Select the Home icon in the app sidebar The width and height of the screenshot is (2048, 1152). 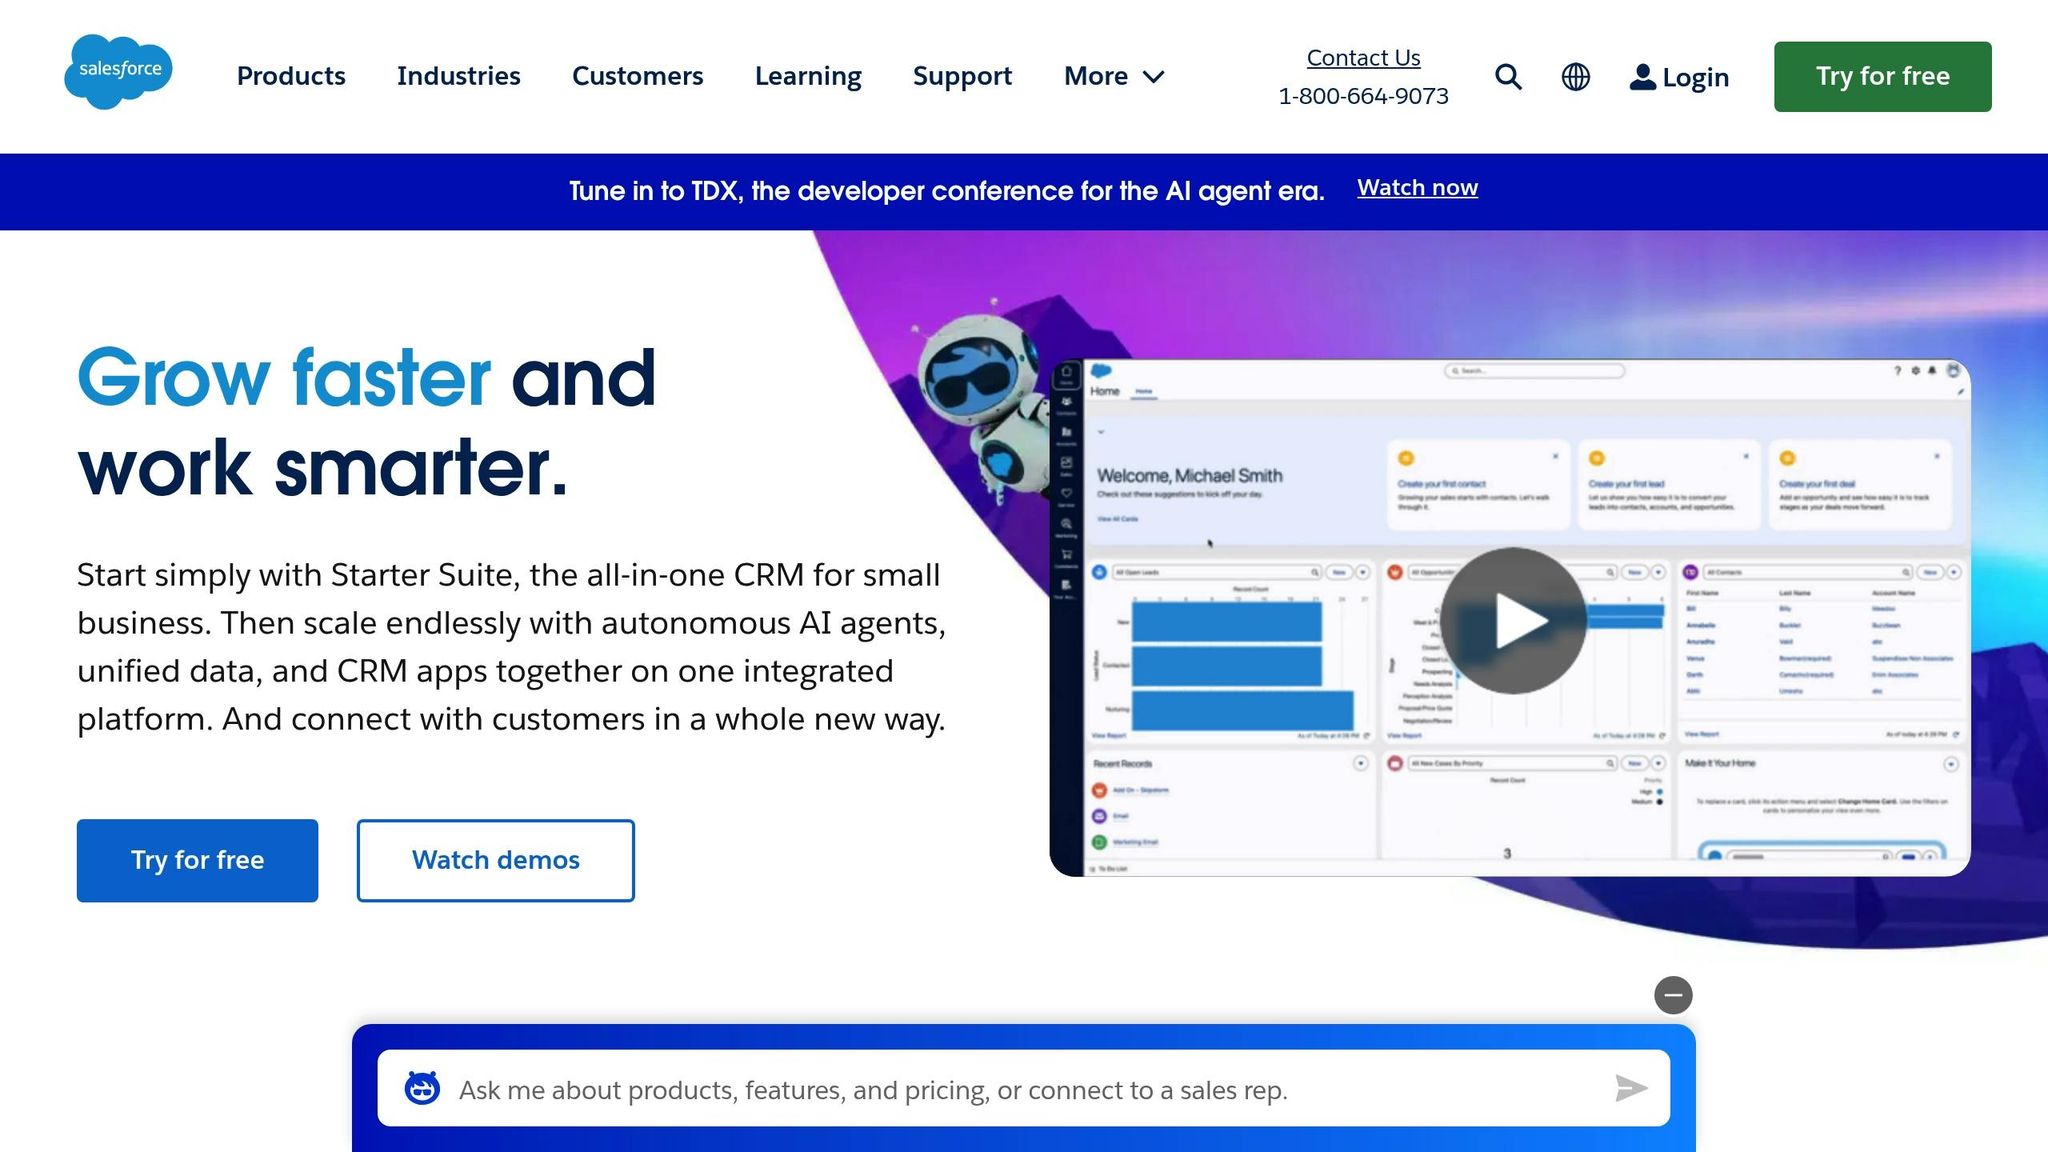[1067, 372]
